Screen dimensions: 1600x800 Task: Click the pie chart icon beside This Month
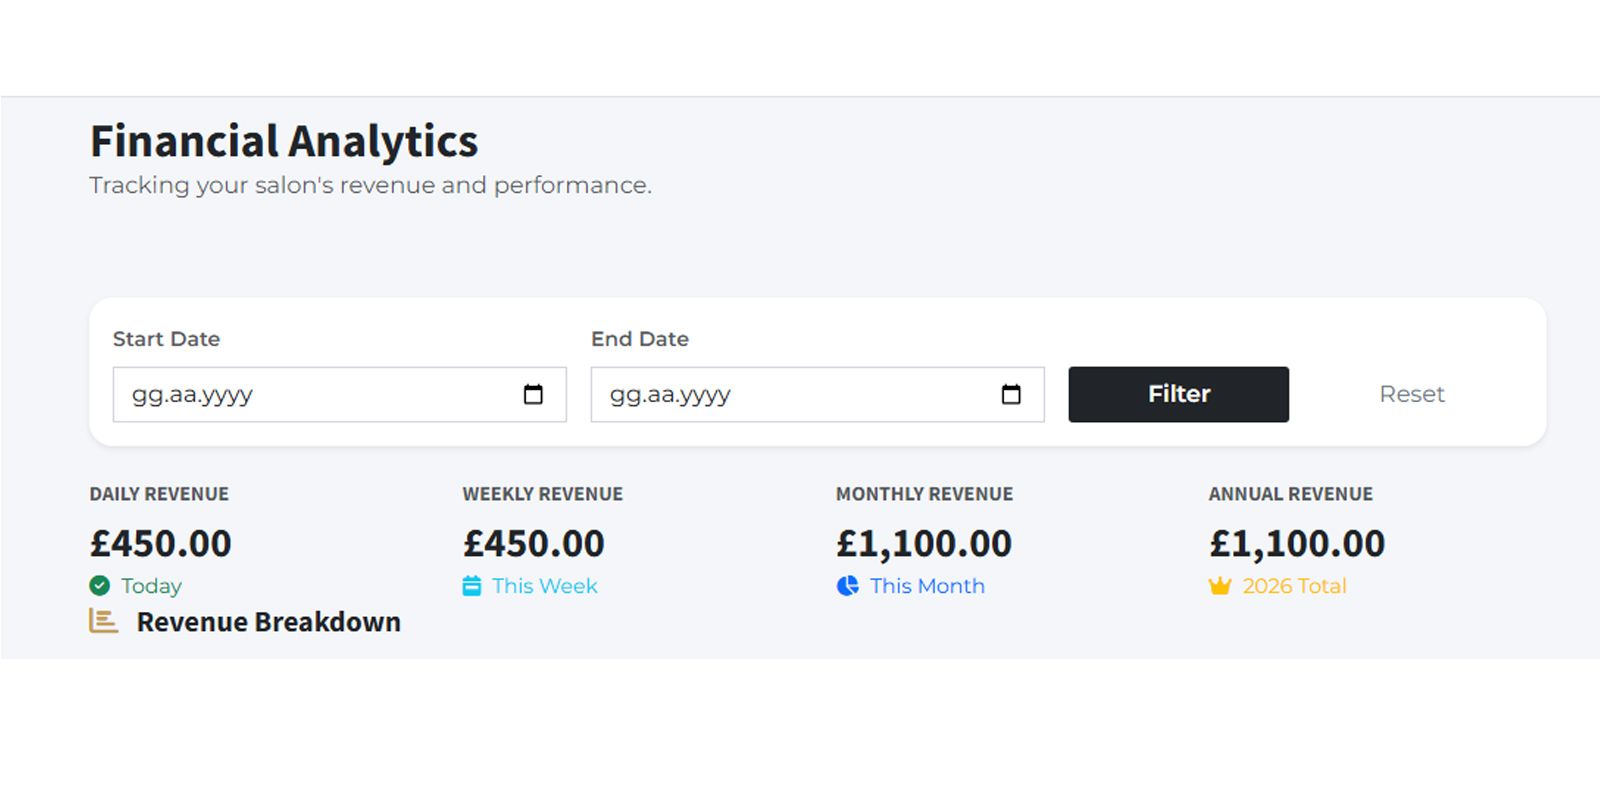pyautogui.click(x=848, y=586)
